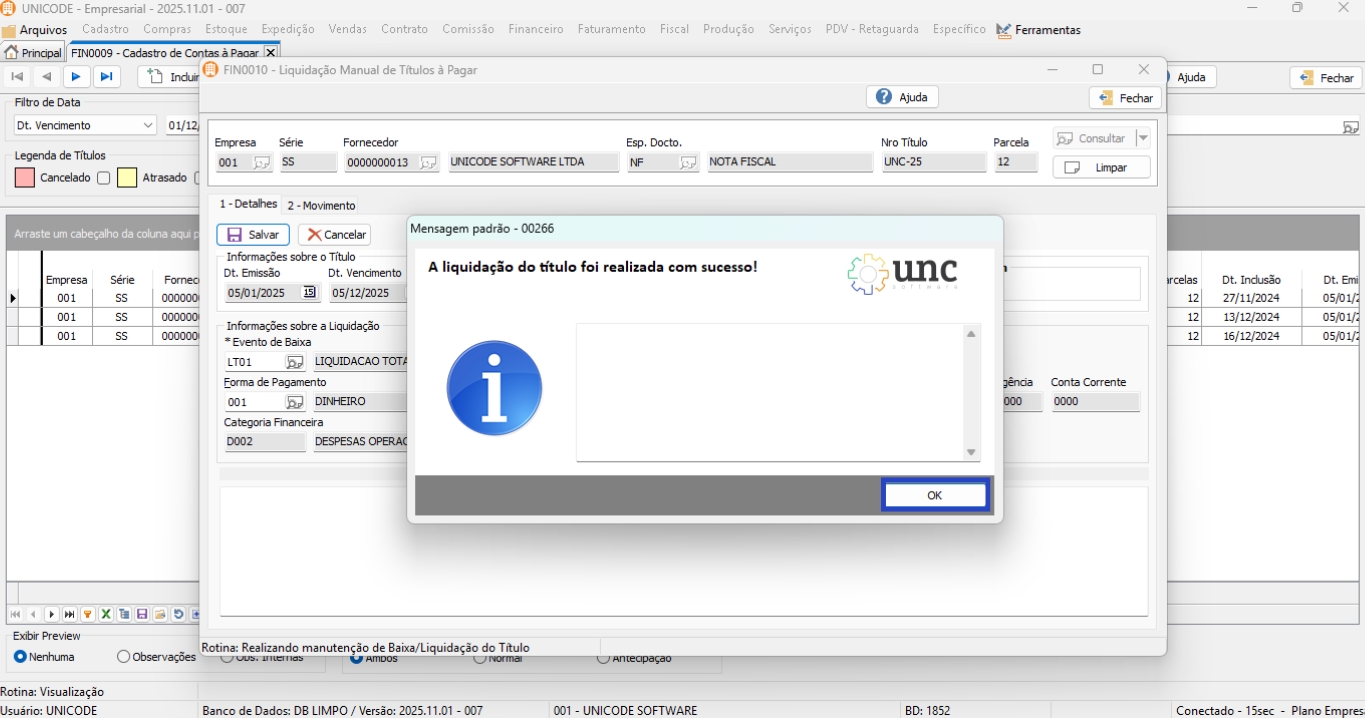Click the refresh icon in grid toolbar

click(178, 614)
